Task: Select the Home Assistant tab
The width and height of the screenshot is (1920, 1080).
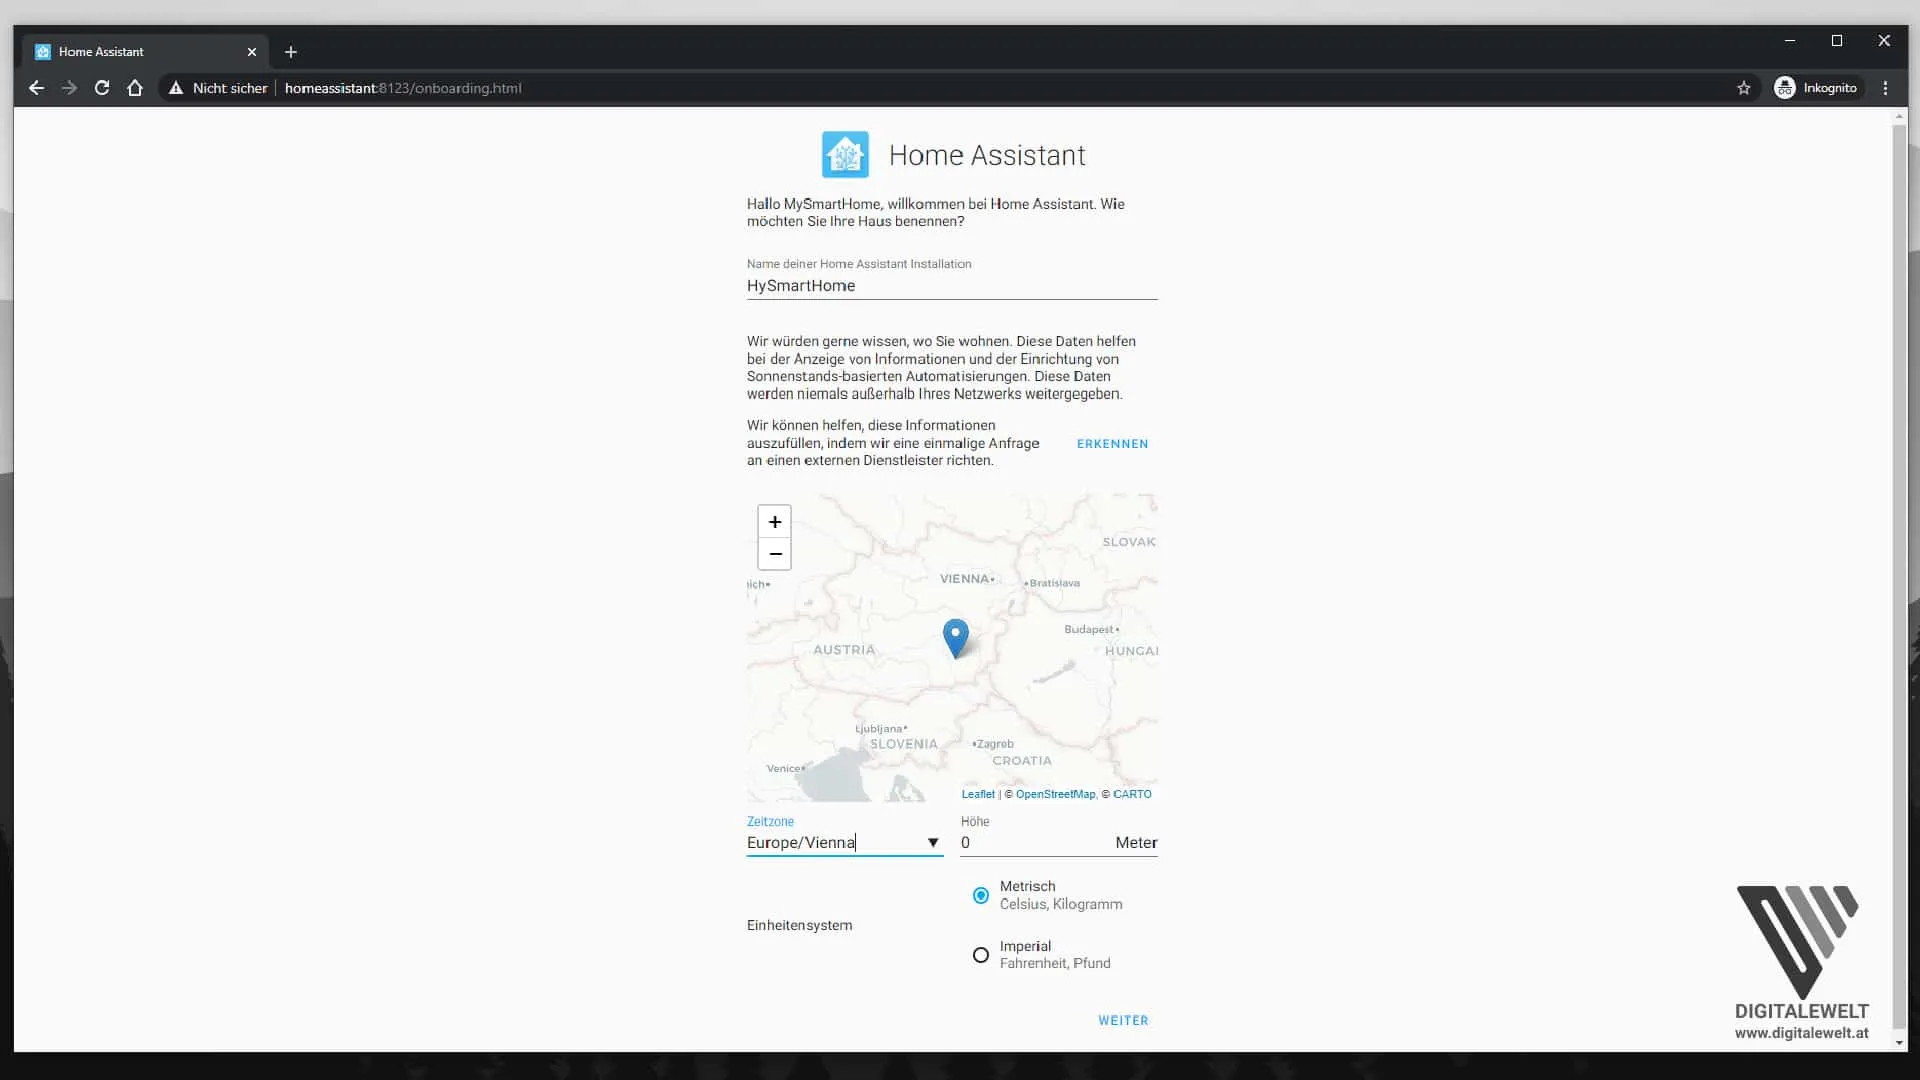Action: coord(146,52)
